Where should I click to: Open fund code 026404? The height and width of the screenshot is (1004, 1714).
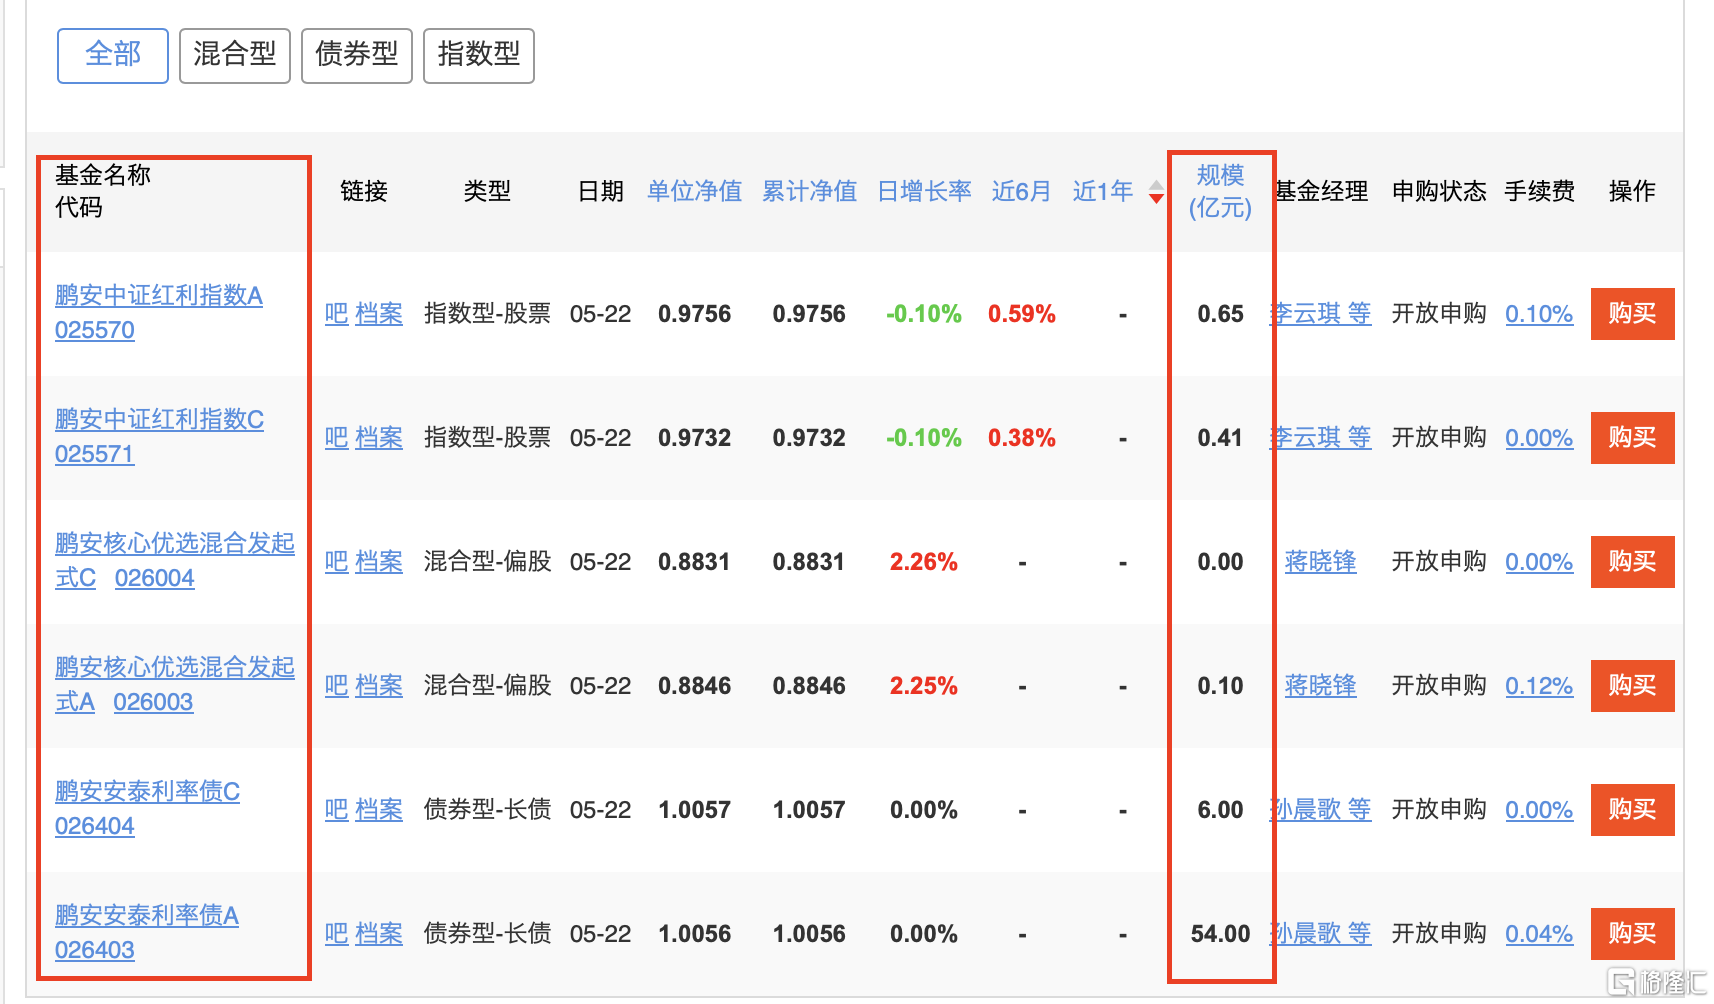tap(95, 826)
